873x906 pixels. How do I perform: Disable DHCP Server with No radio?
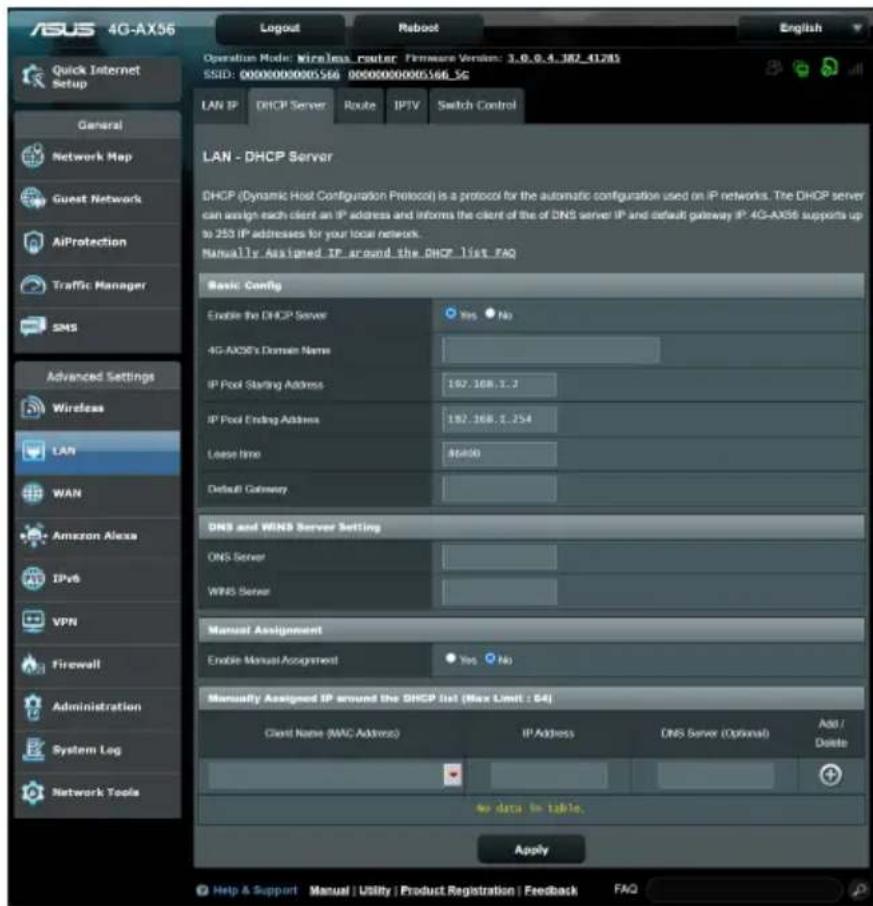click(x=490, y=313)
